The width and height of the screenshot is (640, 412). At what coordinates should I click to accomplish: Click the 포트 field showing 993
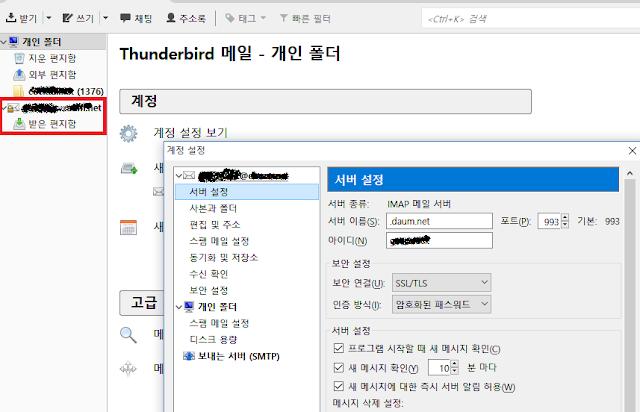[549, 221]
